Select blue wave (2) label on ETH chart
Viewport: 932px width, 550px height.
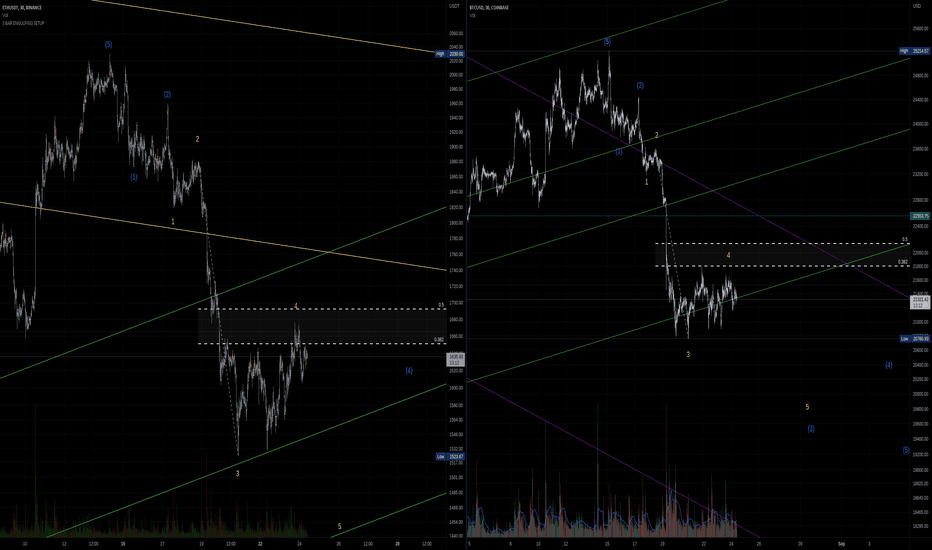click(x=167, y=95)
